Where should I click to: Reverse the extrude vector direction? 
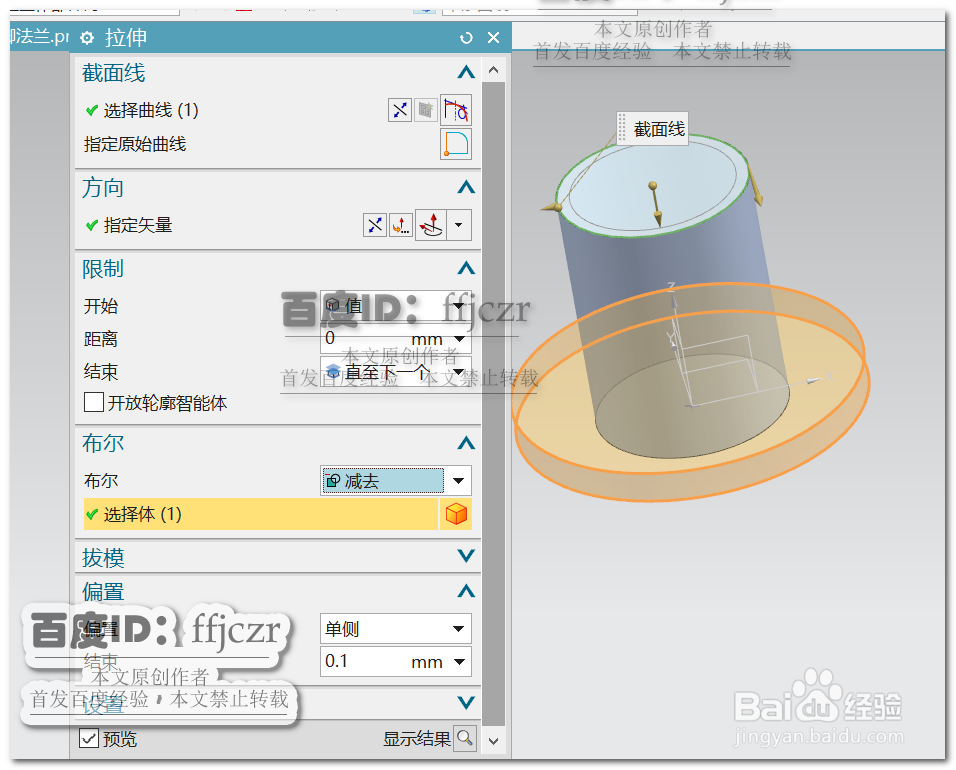coord(374,224)
